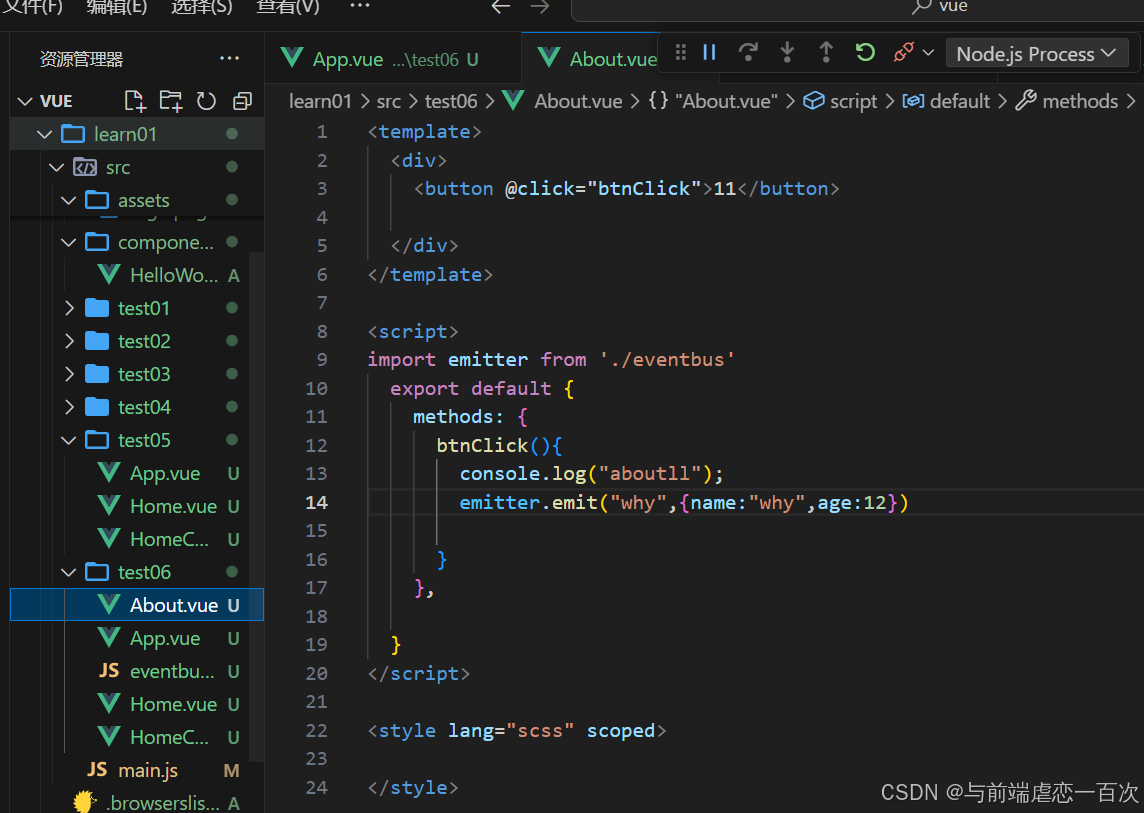Click debug Step Into icon
Viewport: 1144px width, 813px height.
786,53
